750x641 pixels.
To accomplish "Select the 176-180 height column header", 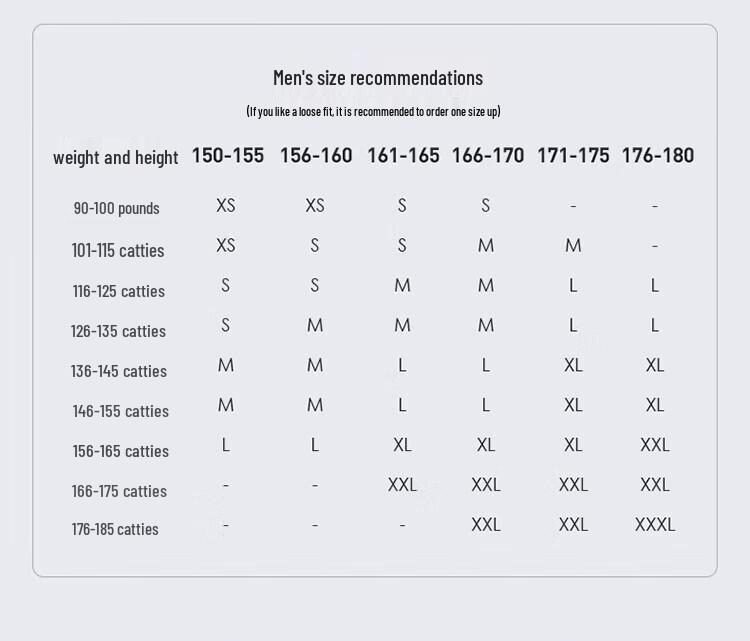I will (657, 155).
